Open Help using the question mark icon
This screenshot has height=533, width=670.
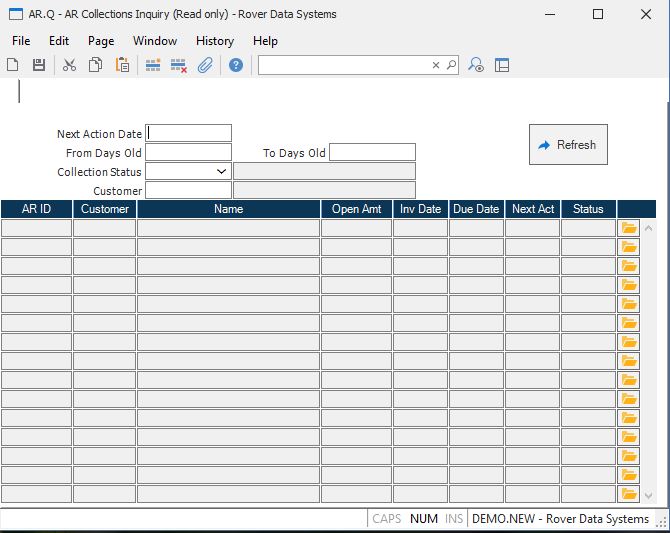point(236,65)
